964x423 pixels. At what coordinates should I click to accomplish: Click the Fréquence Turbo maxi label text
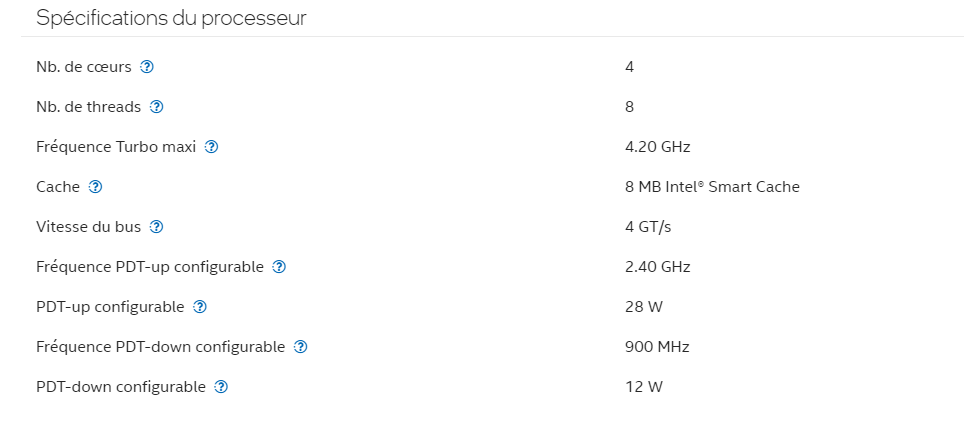116,147
